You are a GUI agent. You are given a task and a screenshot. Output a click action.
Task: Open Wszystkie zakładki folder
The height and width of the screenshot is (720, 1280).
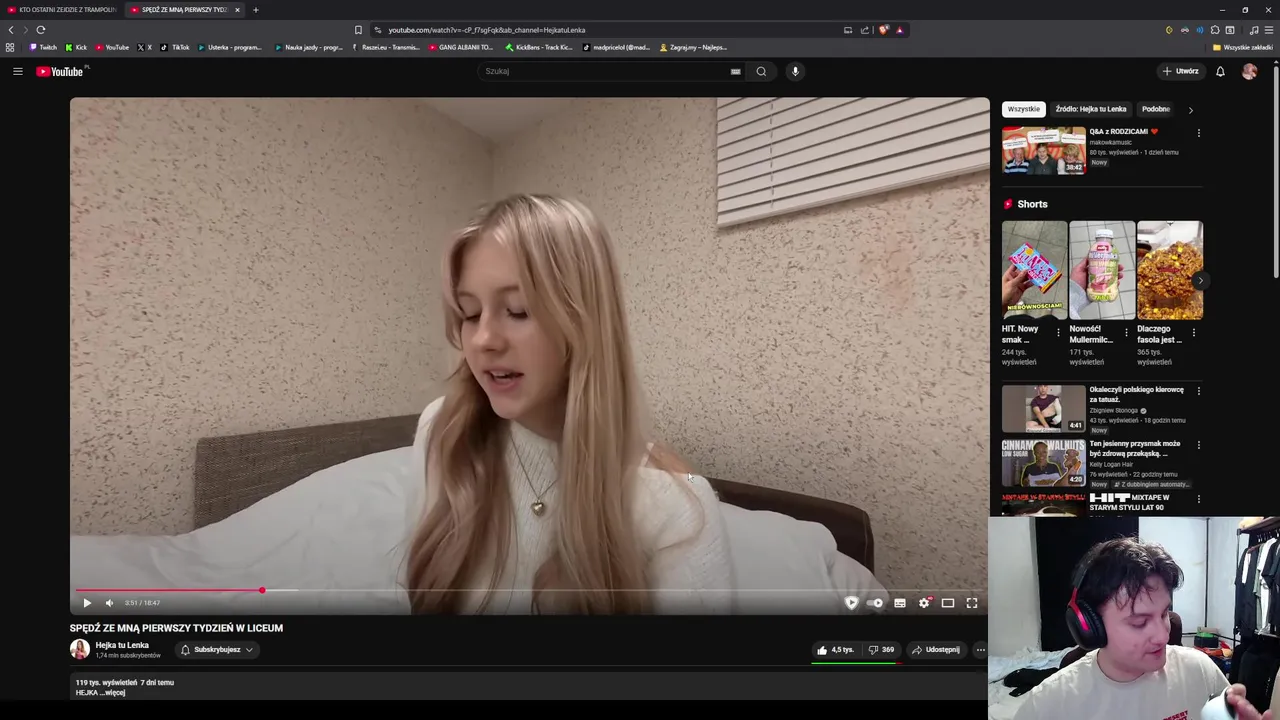click(x=1243, y=47)
